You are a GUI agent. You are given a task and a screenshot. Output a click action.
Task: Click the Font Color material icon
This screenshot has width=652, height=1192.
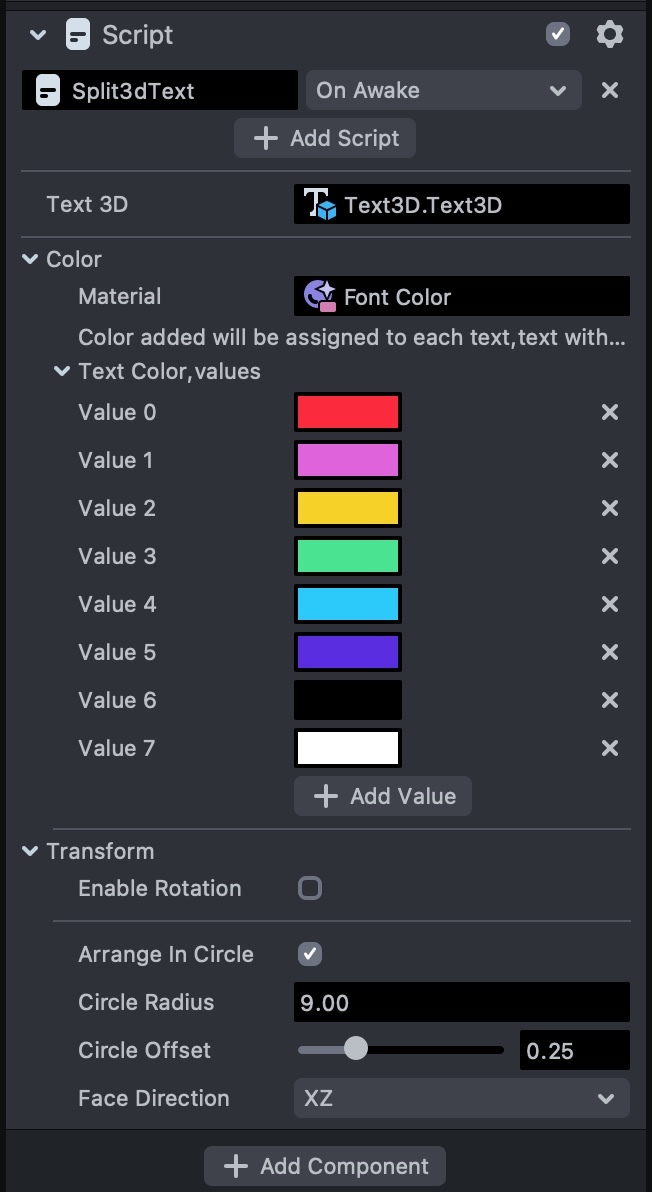[320, 297]
